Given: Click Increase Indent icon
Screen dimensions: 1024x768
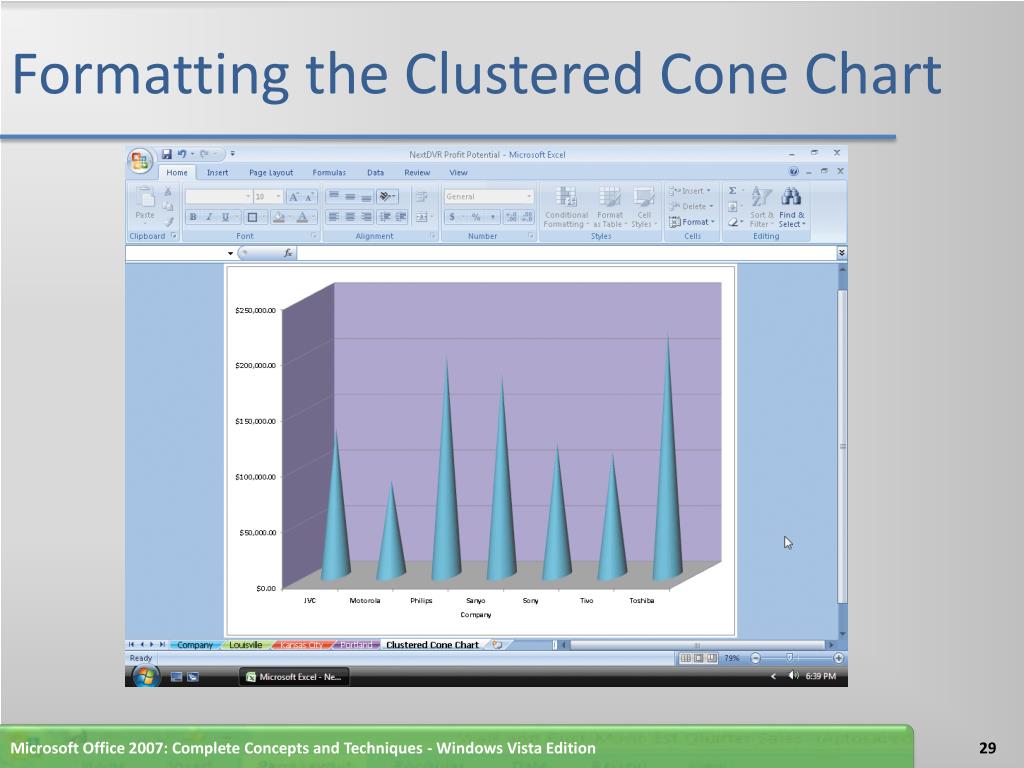Looking at the screenshot, I should [x=400, y=217].
